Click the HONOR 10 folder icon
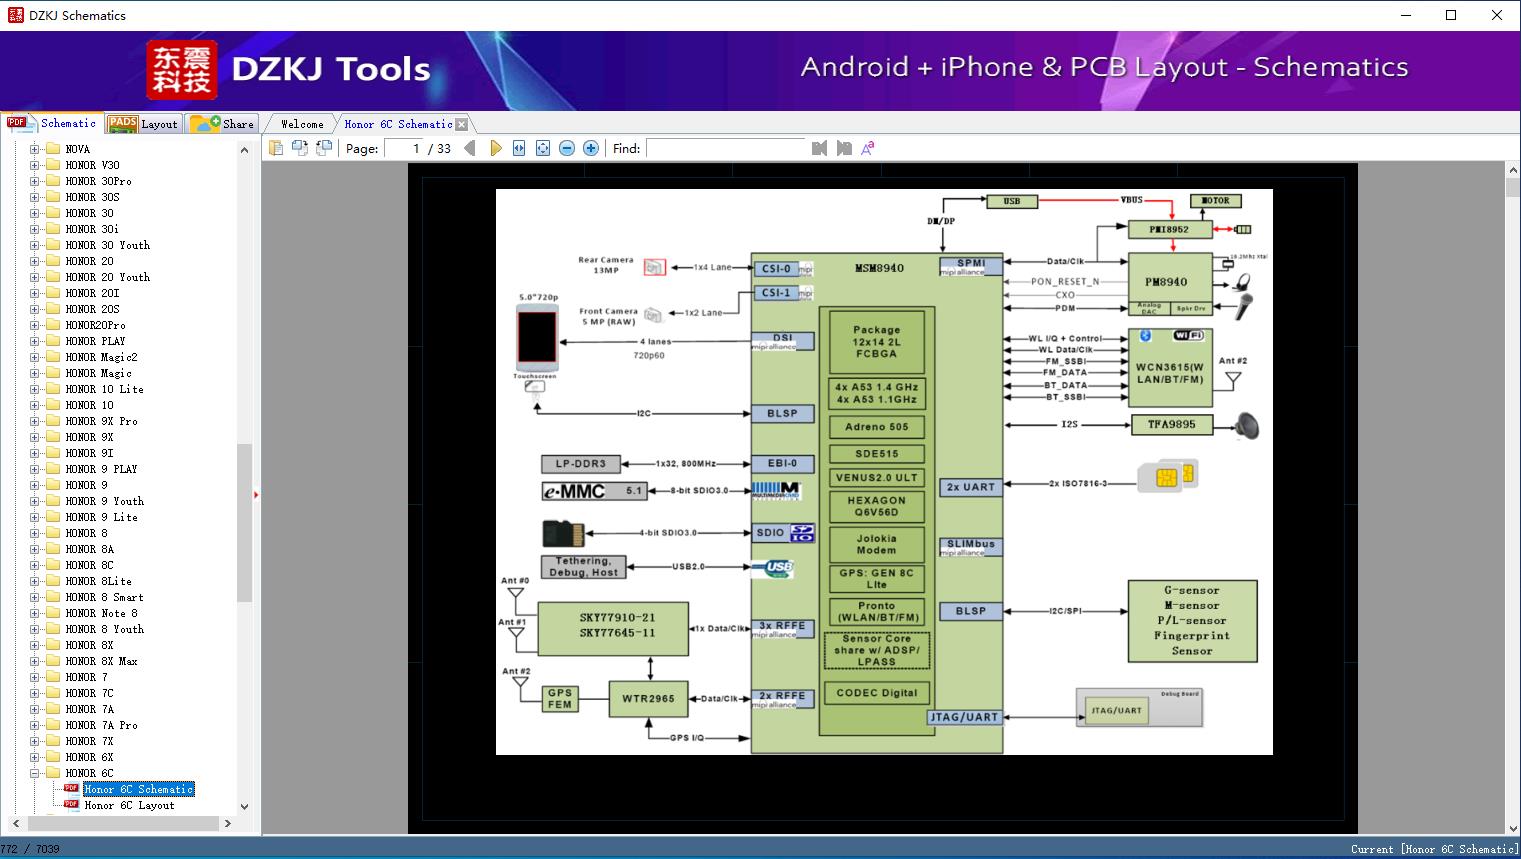Viewport: 1521px width, 859px height. (x=53, y=405)
